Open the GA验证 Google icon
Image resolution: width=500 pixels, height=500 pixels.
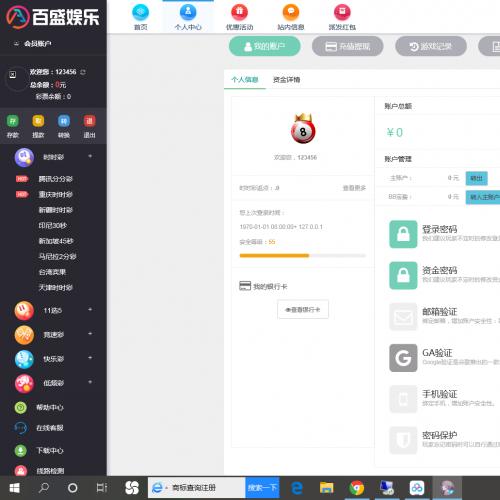tap(403, 358)
